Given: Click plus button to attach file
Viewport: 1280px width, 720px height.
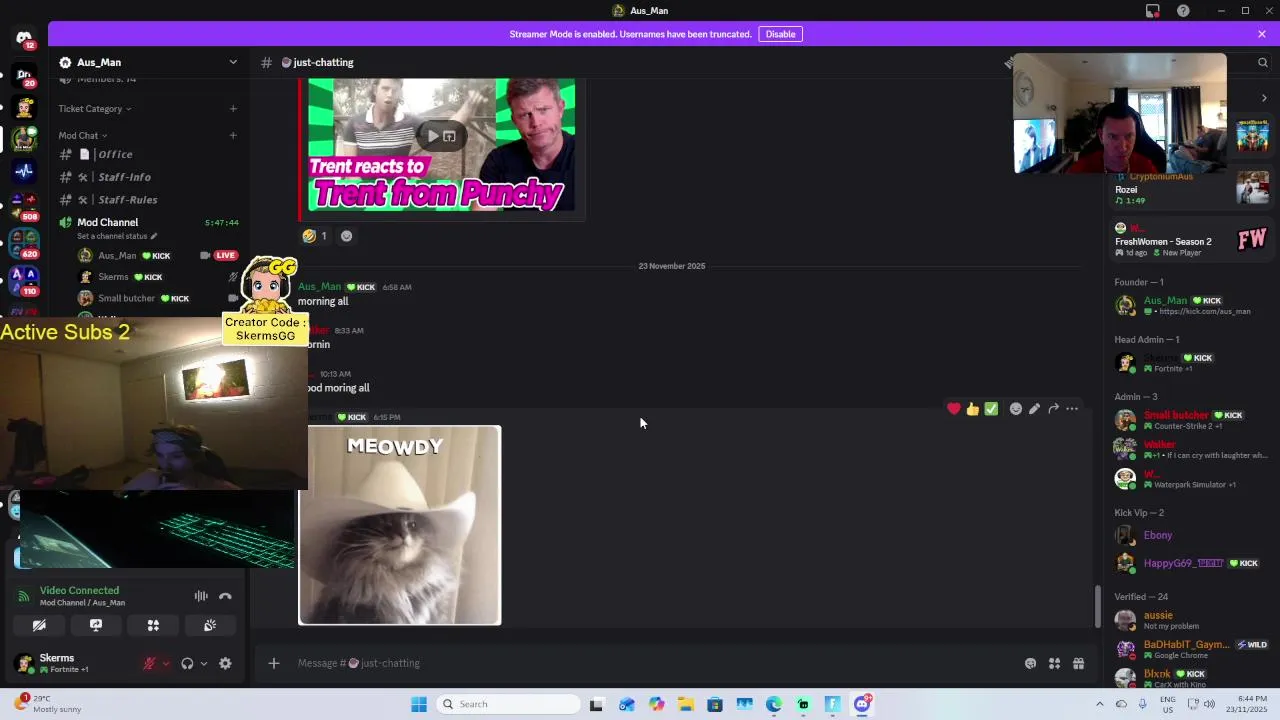Looking at the screenshot, I should (273, 663).
